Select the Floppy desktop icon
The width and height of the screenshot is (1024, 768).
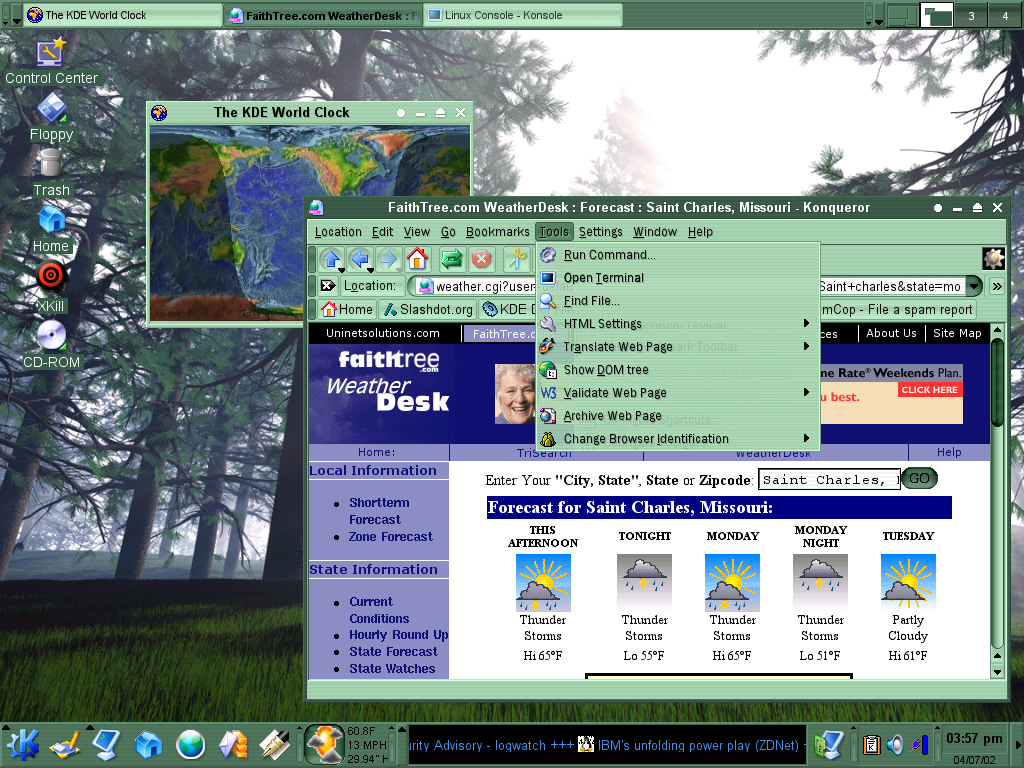click(x=51, y=118)
